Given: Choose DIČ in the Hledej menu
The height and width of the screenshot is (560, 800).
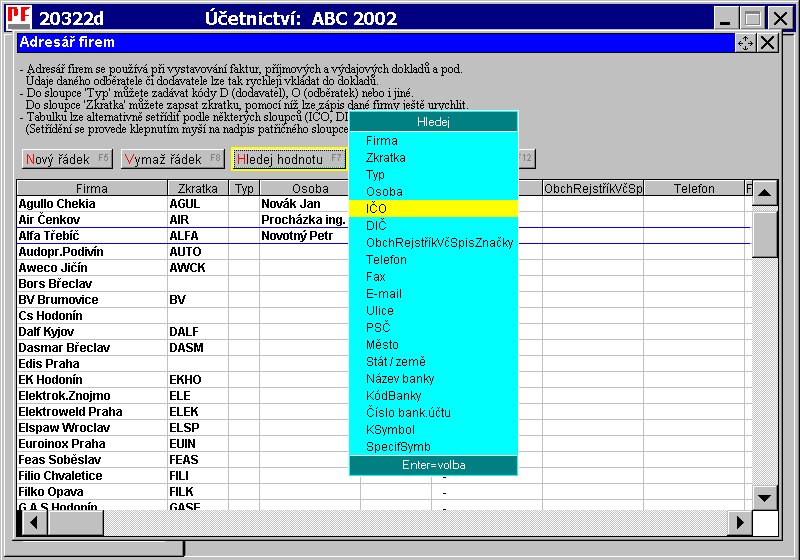Looking at the screenshot, I should (433, 225).
